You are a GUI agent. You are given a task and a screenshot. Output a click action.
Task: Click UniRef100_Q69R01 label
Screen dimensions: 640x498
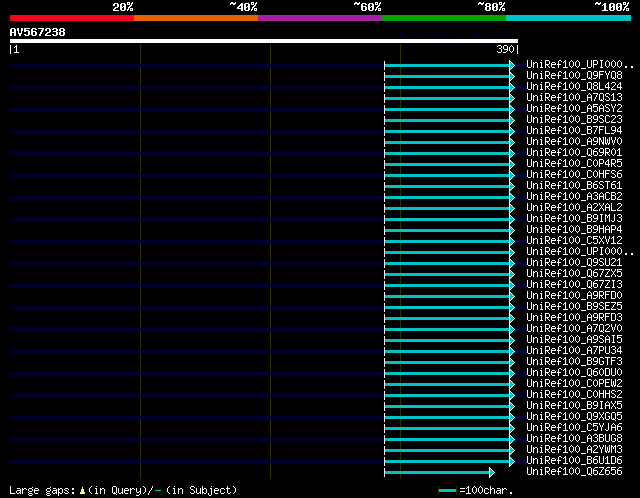point(574,153)
